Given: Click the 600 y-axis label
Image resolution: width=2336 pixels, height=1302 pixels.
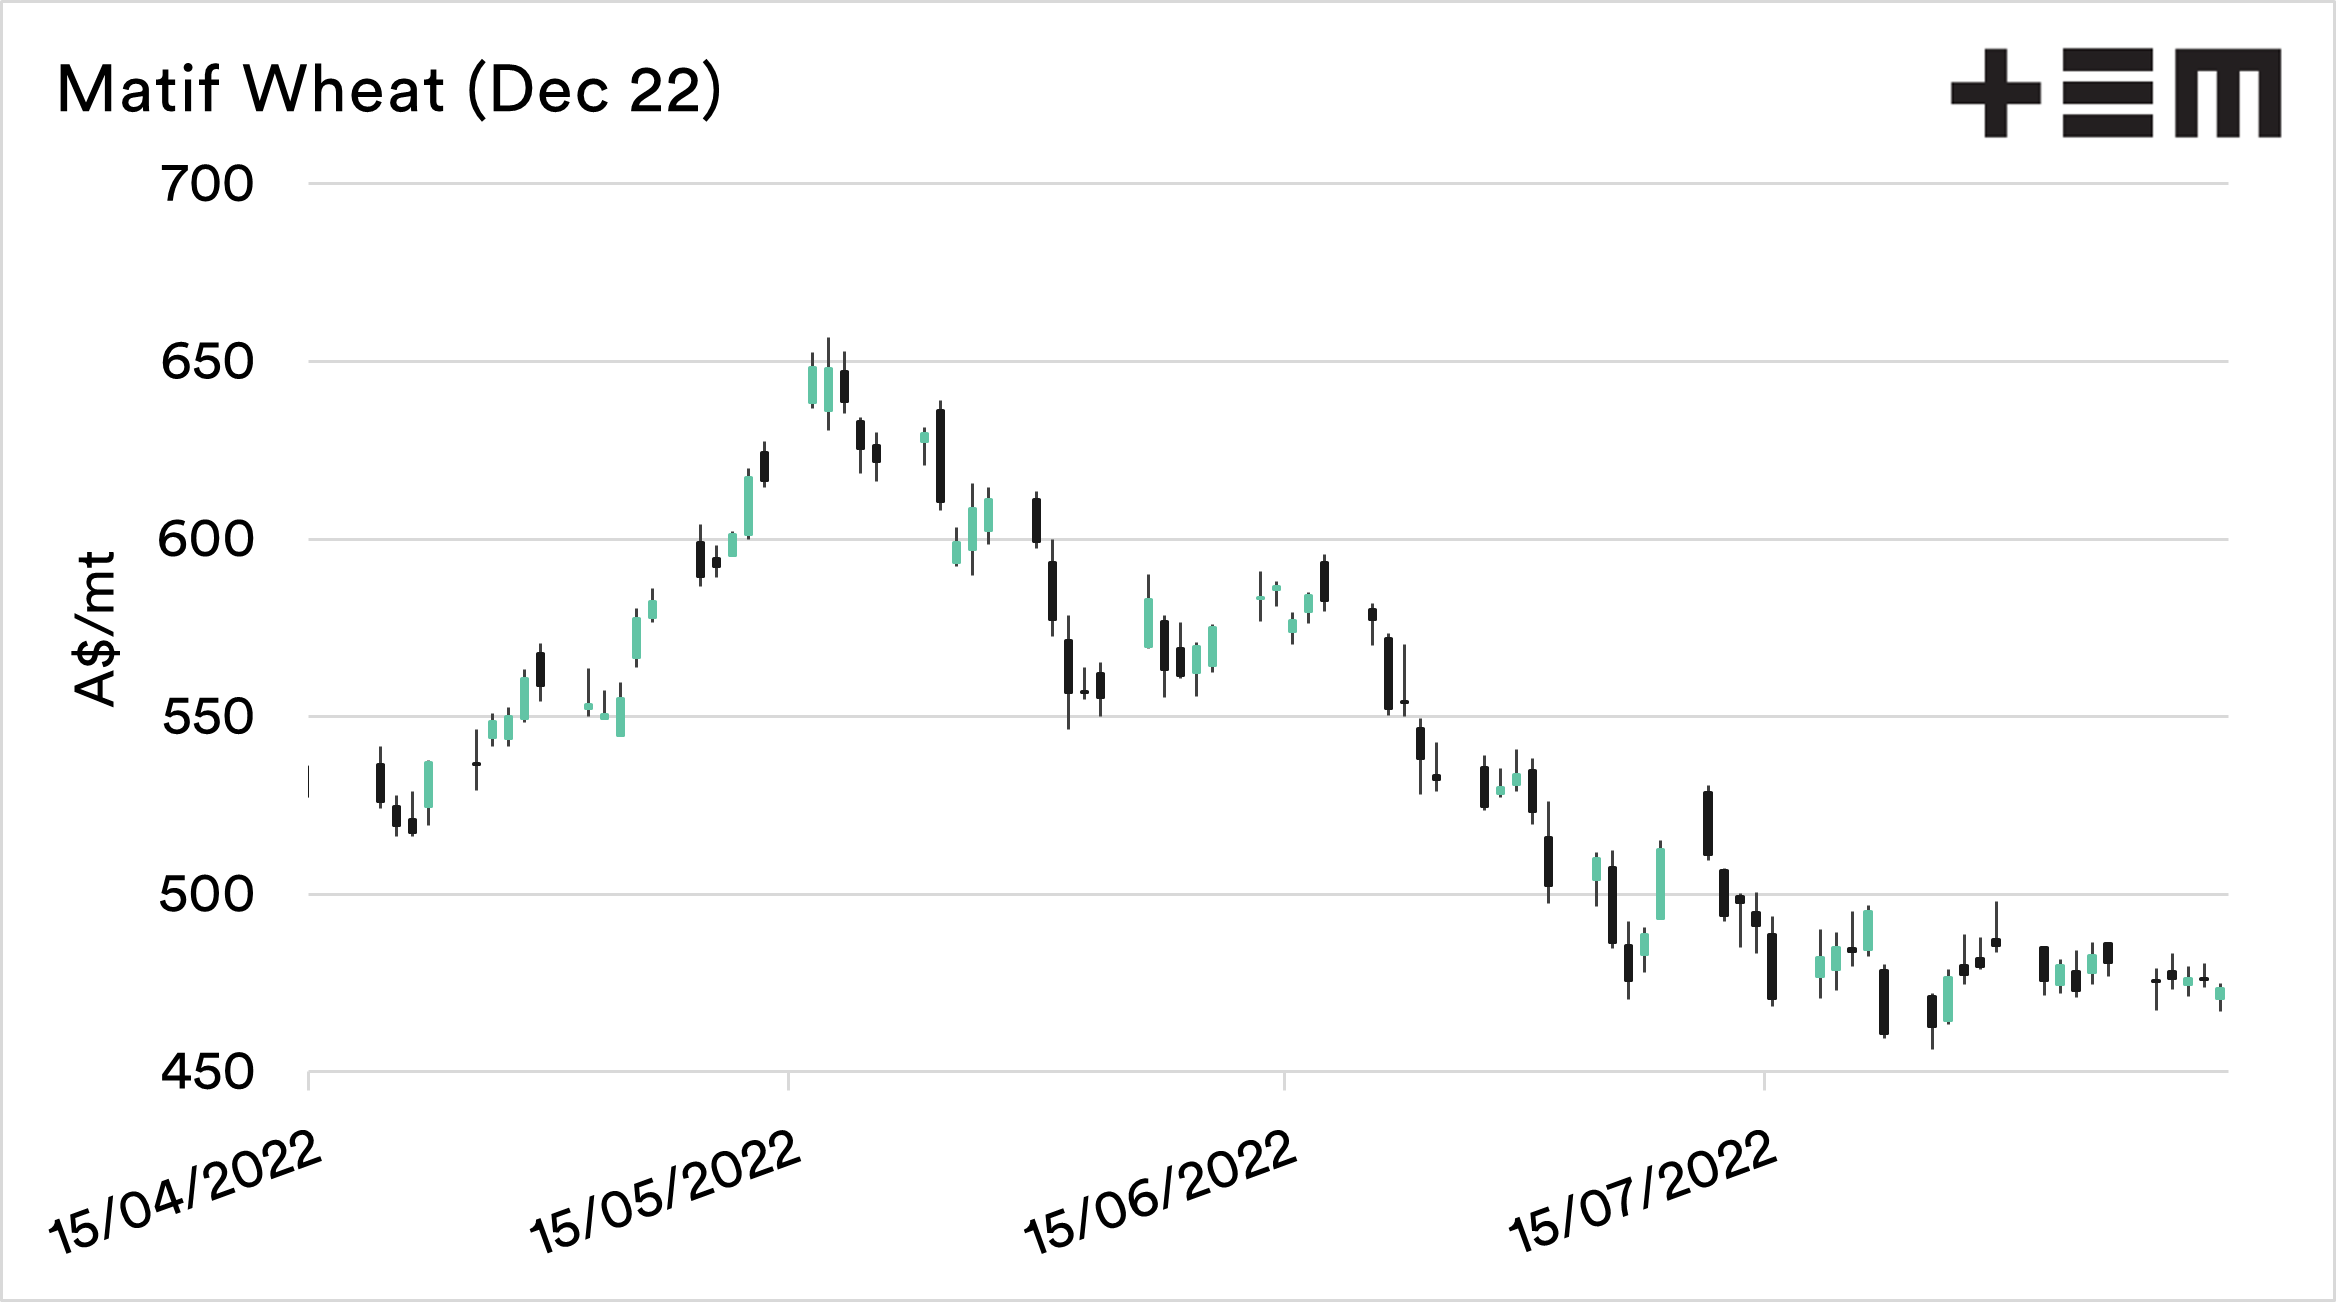Looking at the screenshot, I should 208,541.
